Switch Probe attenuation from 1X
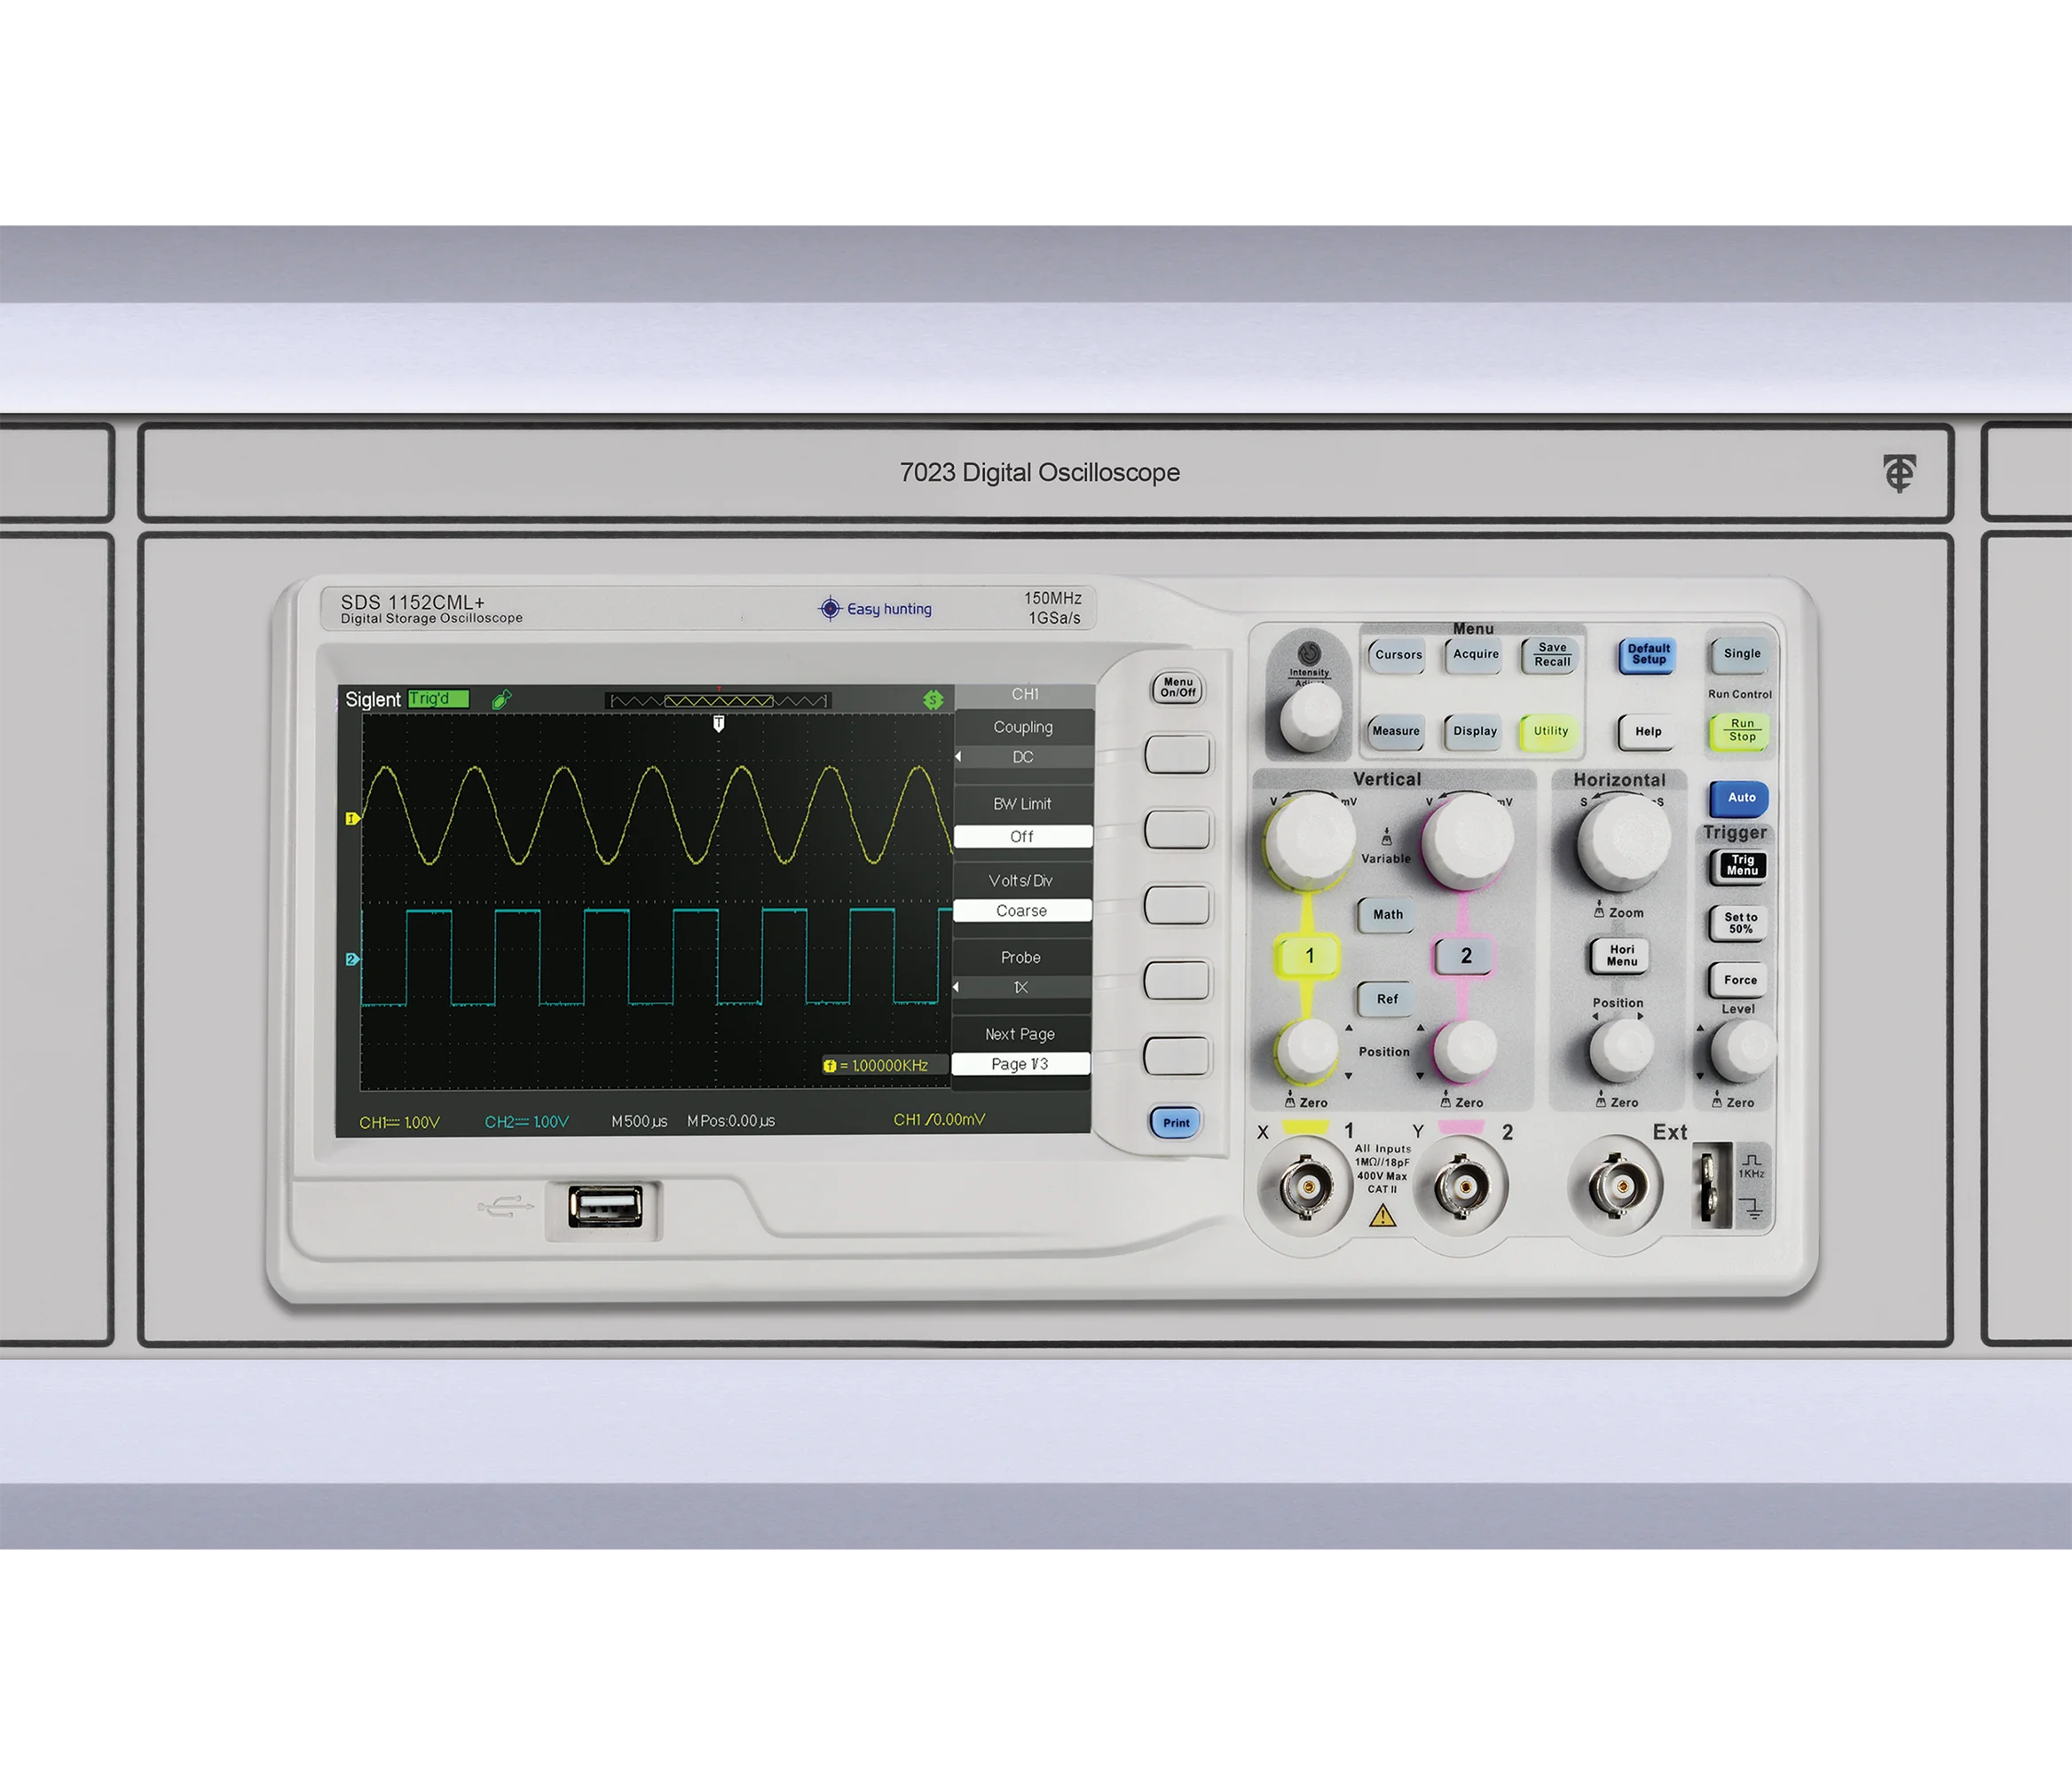Viewport: 2072px width, 1775px height. coord(1177,982)
